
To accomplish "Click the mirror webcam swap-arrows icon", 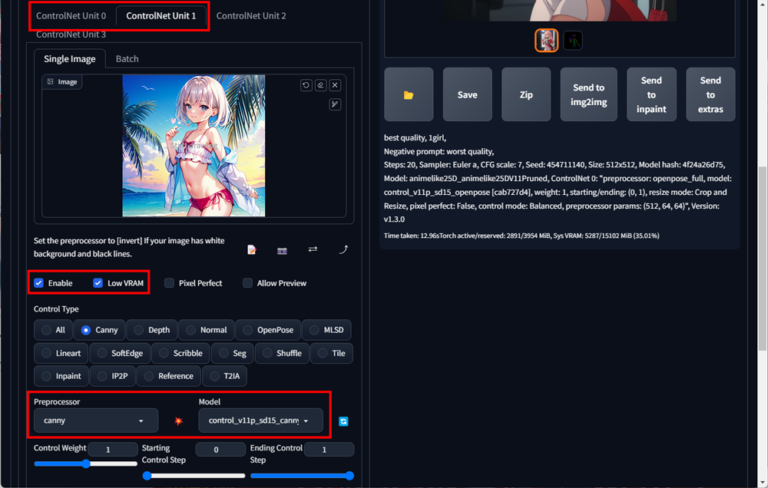I will [x=312, y=250].
